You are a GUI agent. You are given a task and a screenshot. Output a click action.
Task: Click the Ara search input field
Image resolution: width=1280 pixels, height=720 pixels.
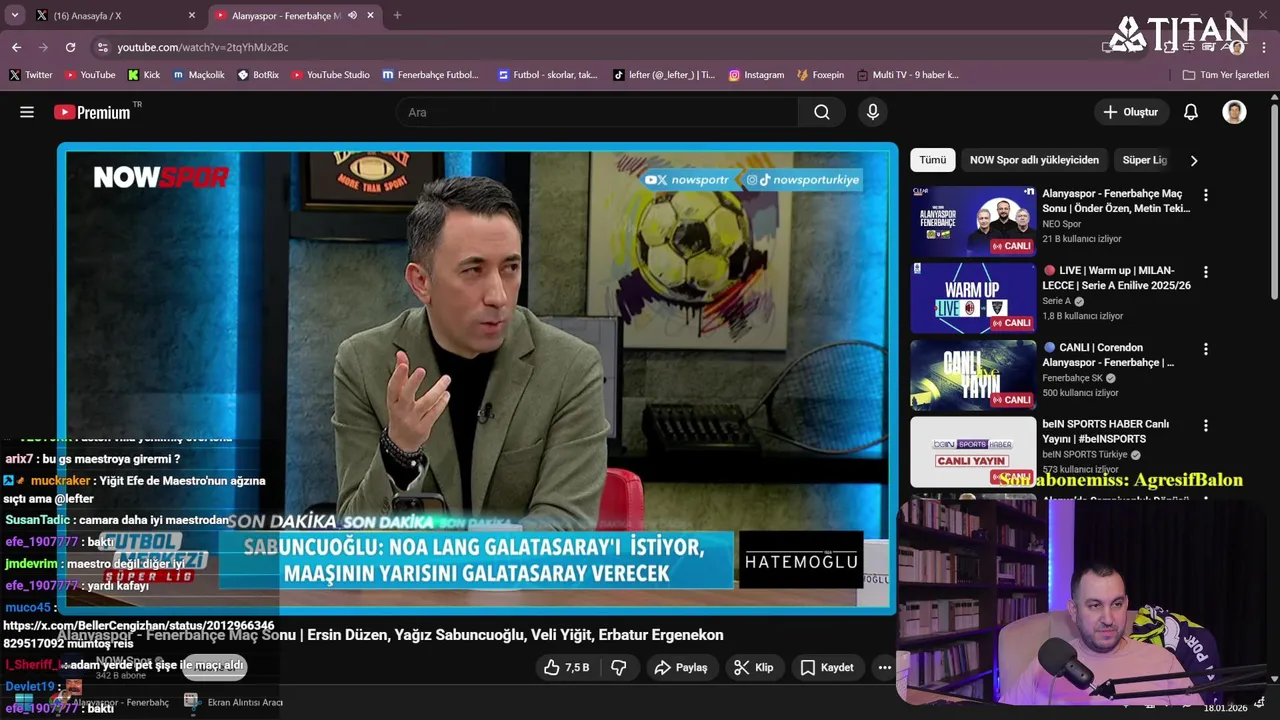tap(597, 112)
